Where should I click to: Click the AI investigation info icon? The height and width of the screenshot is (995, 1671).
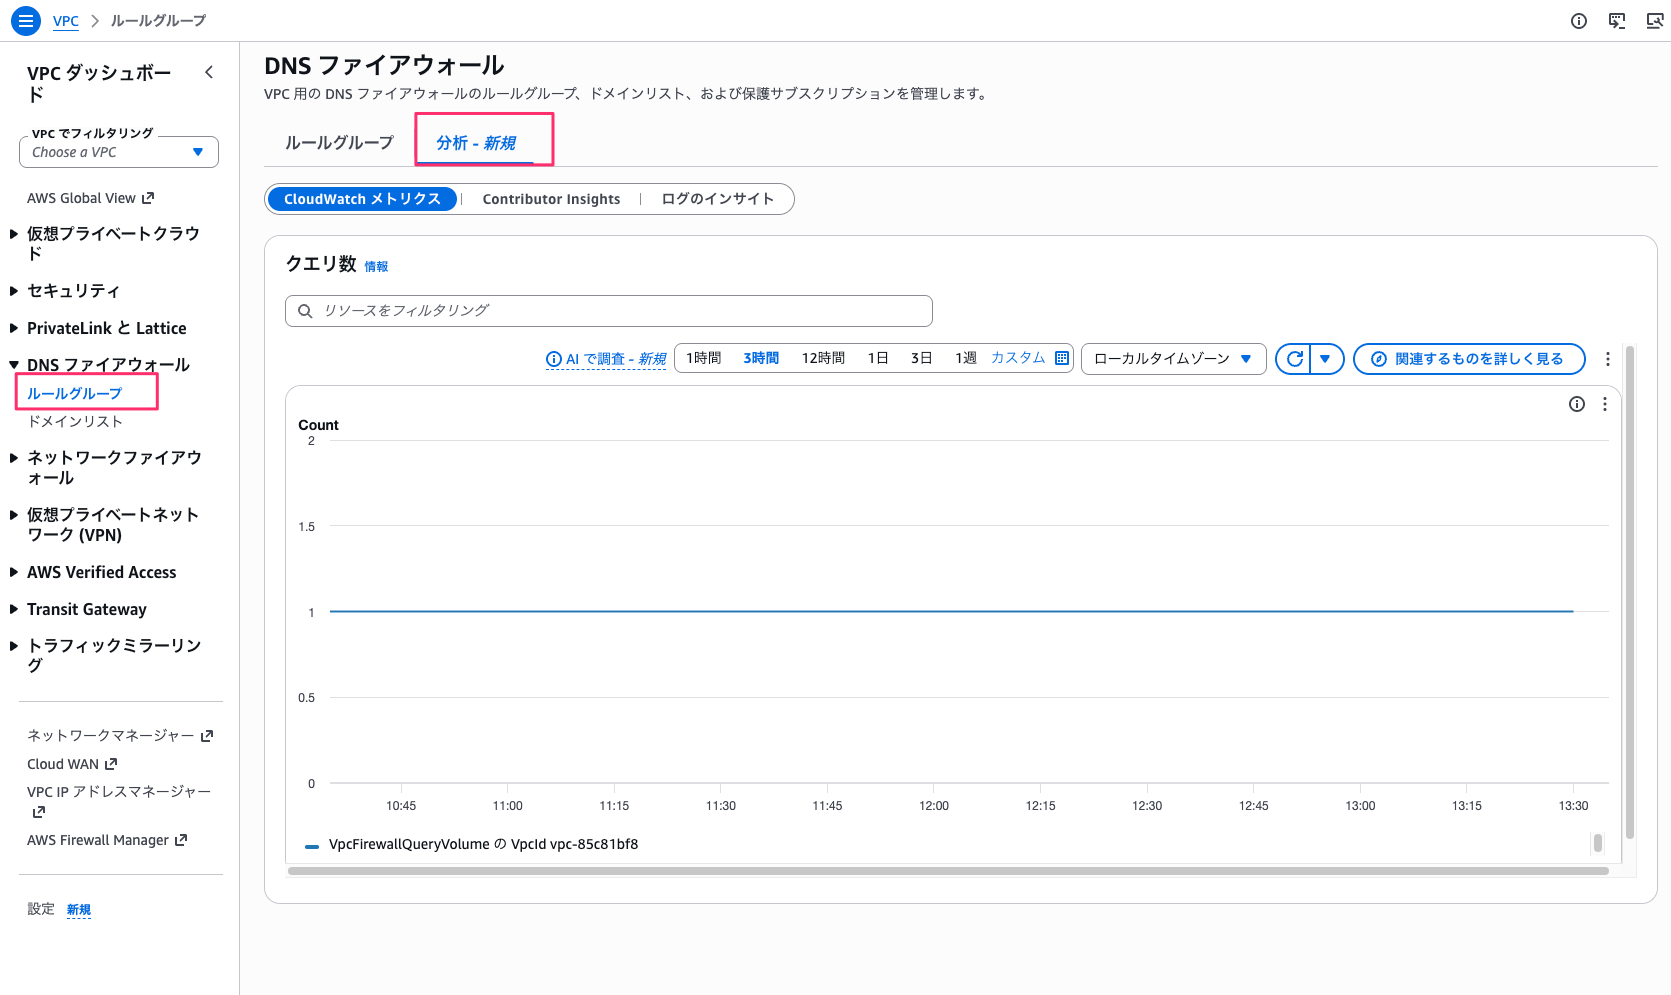pyautogui.click(x=553, y=359)
